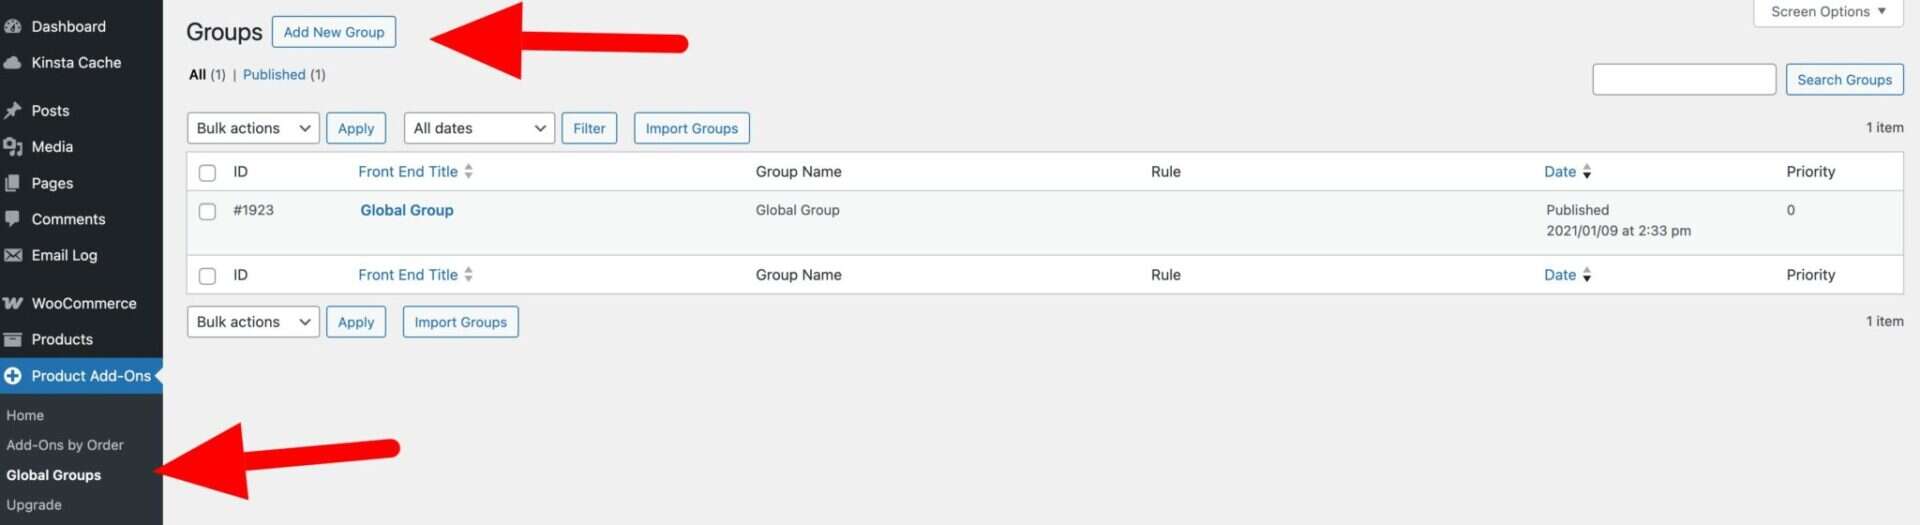Click the Comments speech bubble icon
The height and width of the screenshot is (525, 1920).
[x=13, y=219]
